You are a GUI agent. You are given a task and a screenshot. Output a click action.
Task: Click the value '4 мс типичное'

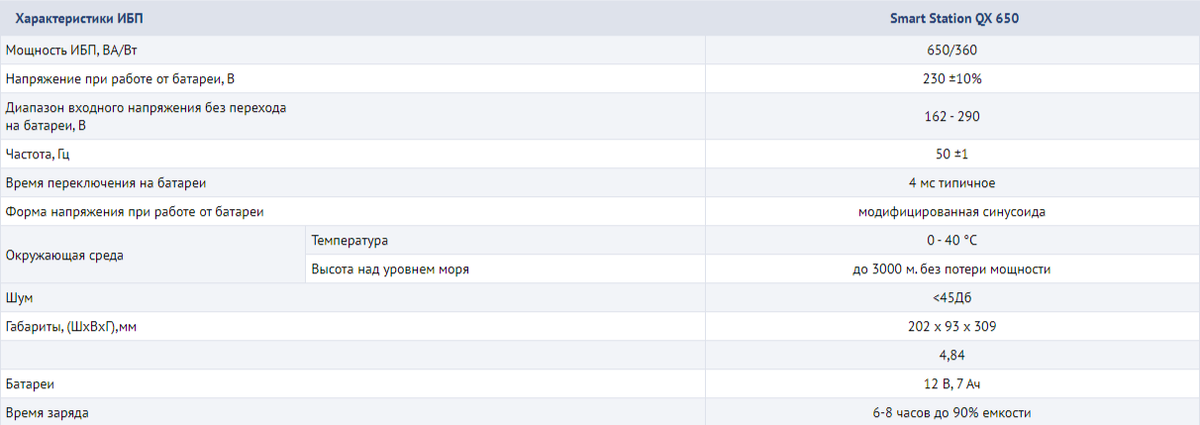(952, 183)
